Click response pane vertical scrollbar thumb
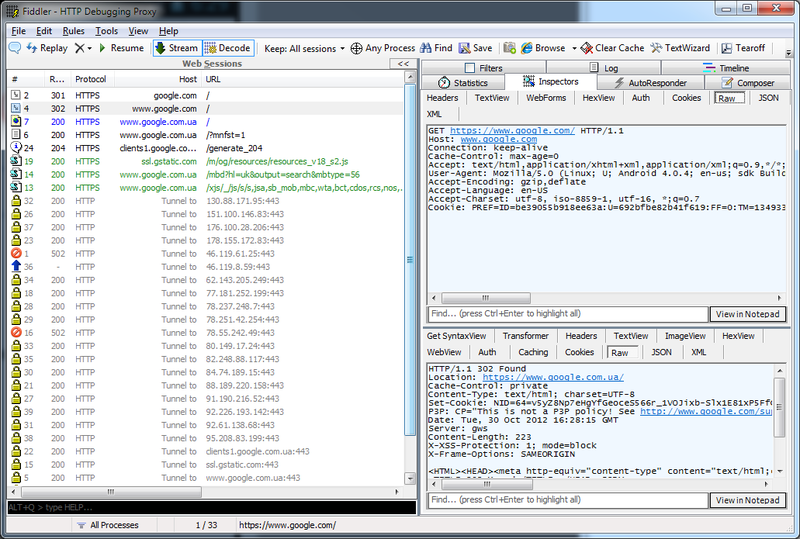Viewport: 800px width, 539px height. pyautogui.click(x=779, y=407)
